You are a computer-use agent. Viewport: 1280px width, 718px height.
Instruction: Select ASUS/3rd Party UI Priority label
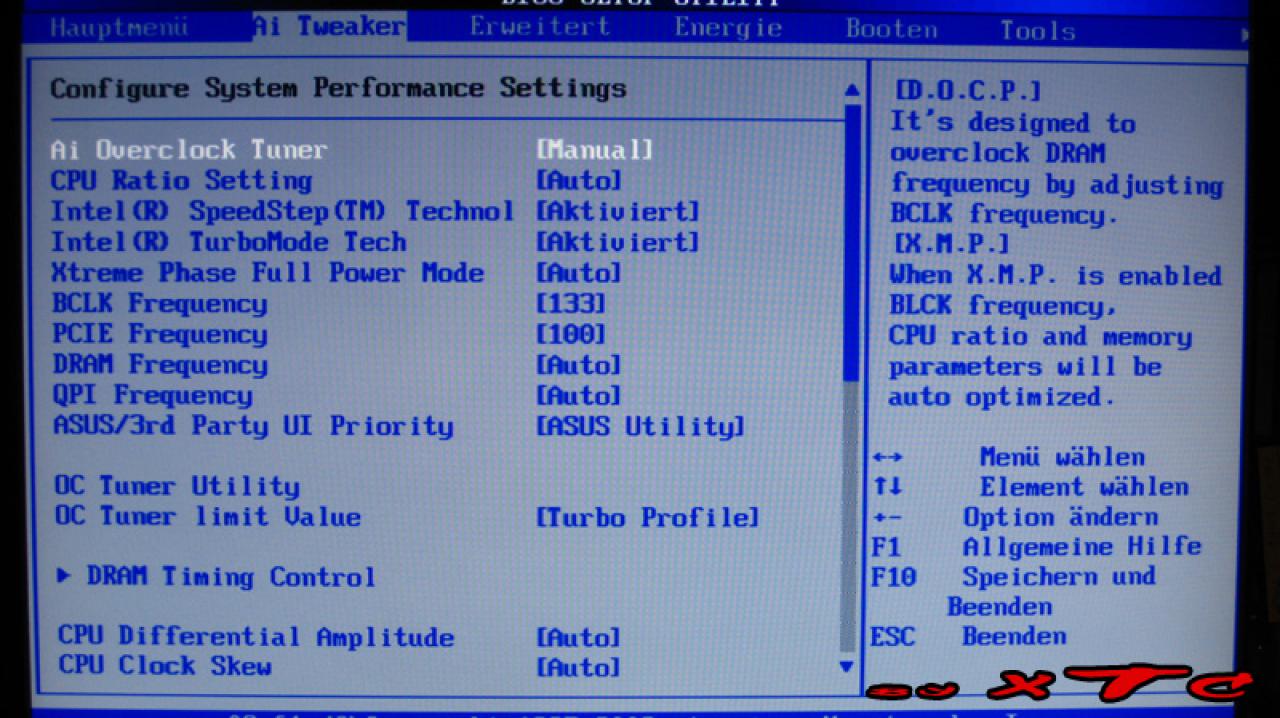click(x=253, y=426)
